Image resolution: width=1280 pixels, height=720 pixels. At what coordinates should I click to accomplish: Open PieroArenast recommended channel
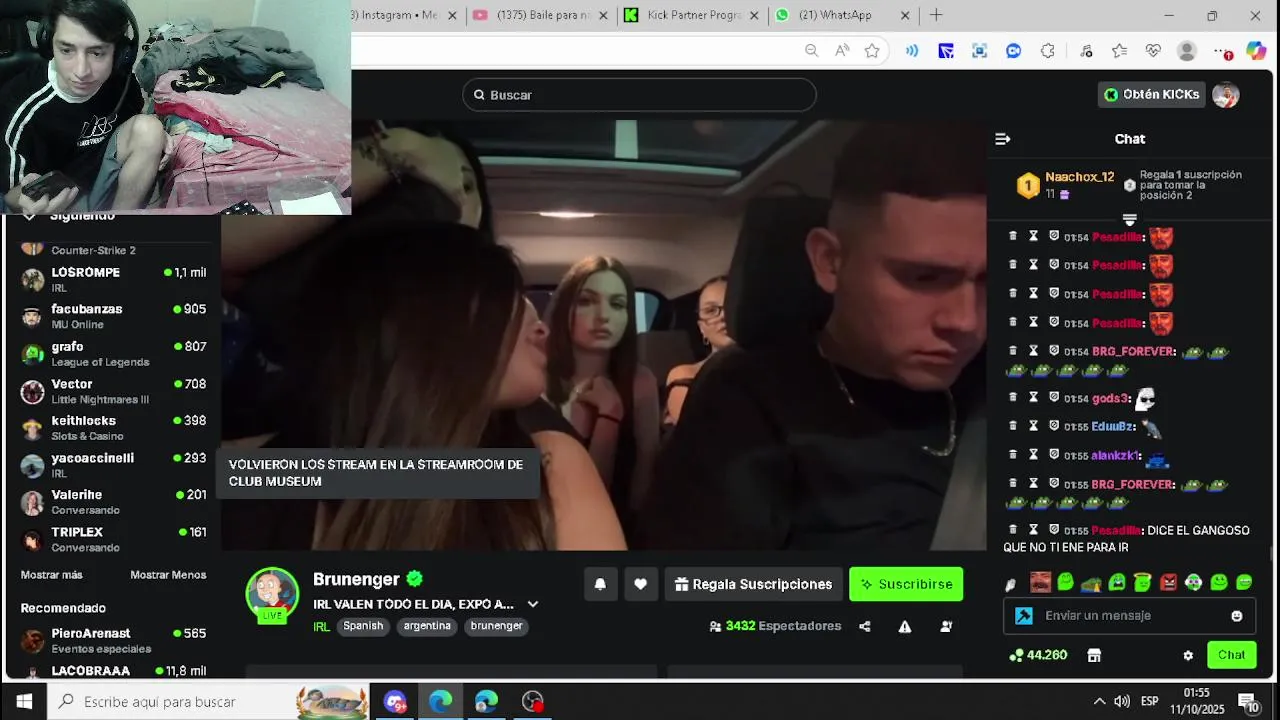coord(113,640)
